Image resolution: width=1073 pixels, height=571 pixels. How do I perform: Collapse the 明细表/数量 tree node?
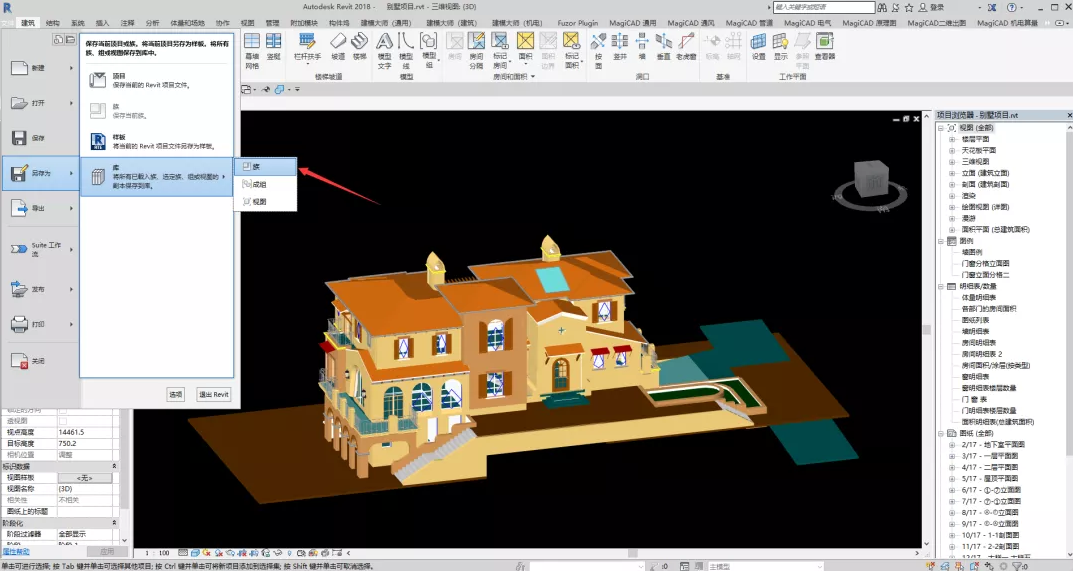pos(941,286)
